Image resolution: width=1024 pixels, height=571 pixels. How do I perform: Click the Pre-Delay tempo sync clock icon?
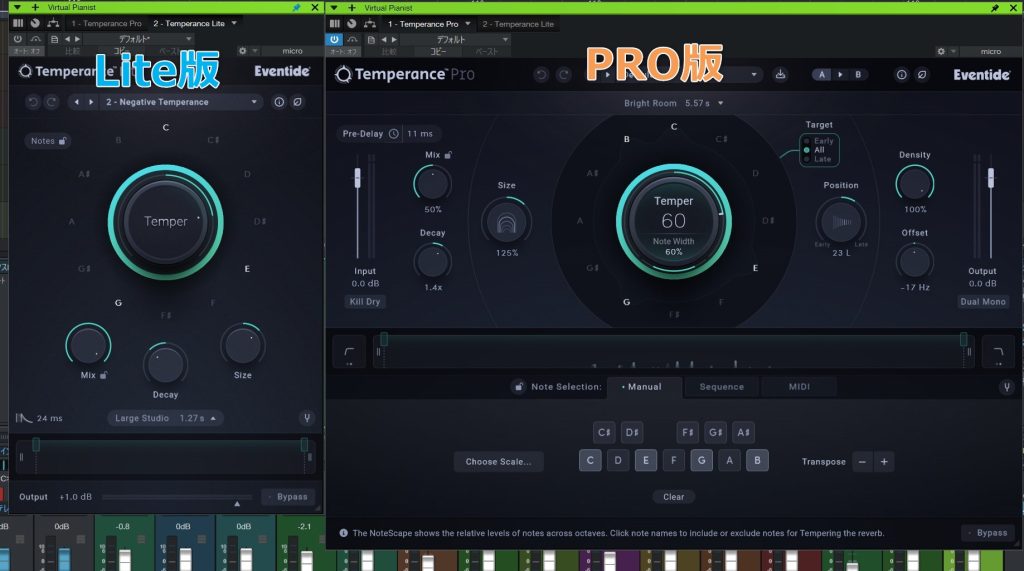[x=394, y=133]
